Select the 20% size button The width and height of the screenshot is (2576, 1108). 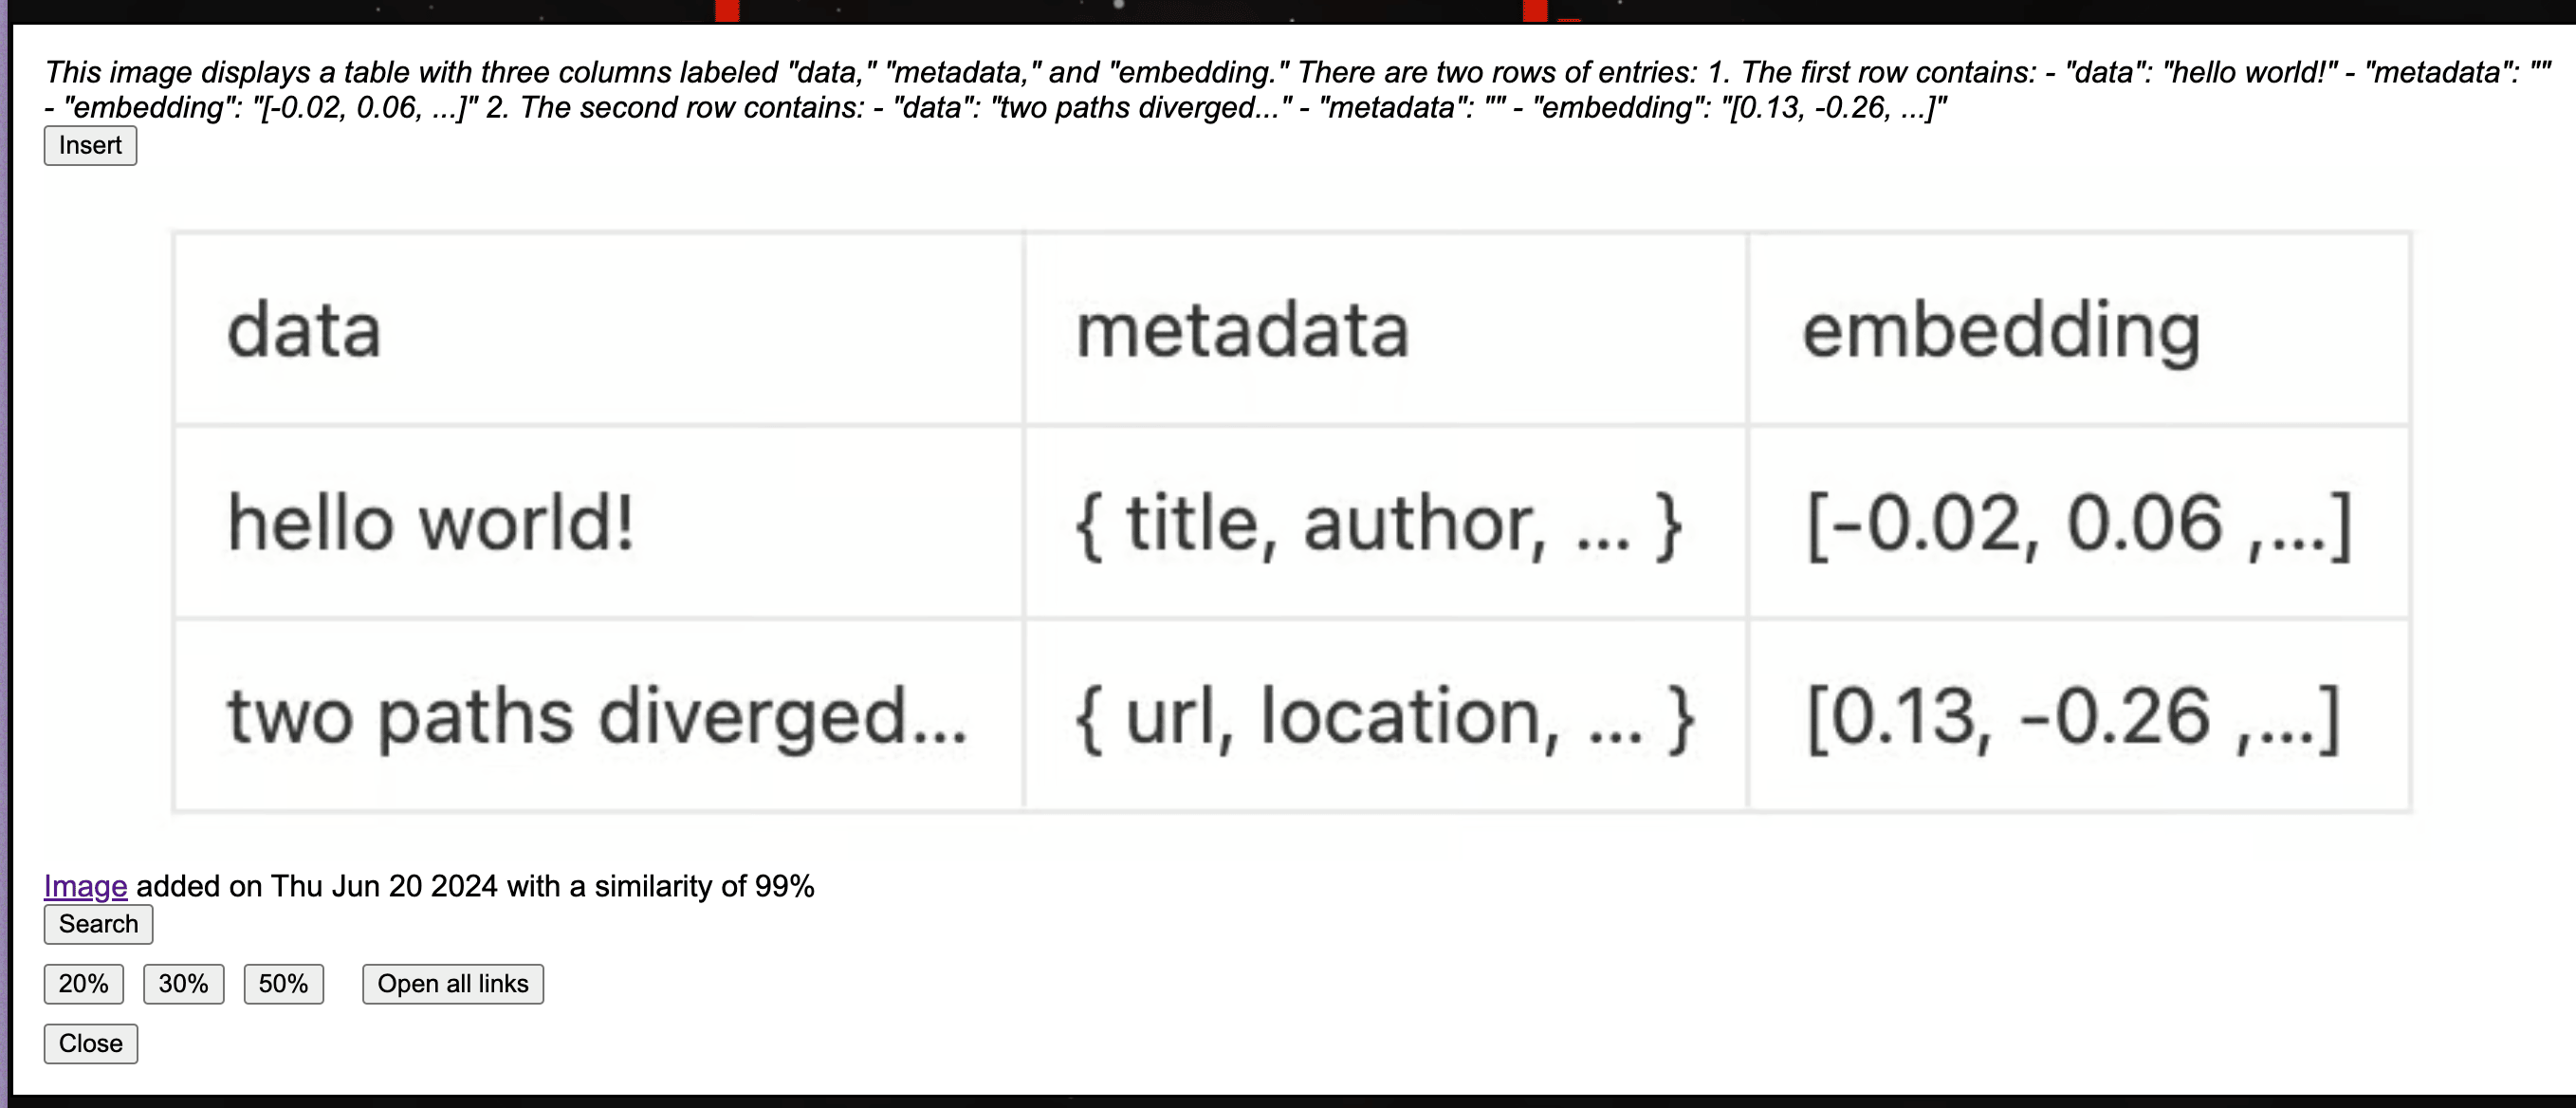pyautogui.click(x=83, y=984)
